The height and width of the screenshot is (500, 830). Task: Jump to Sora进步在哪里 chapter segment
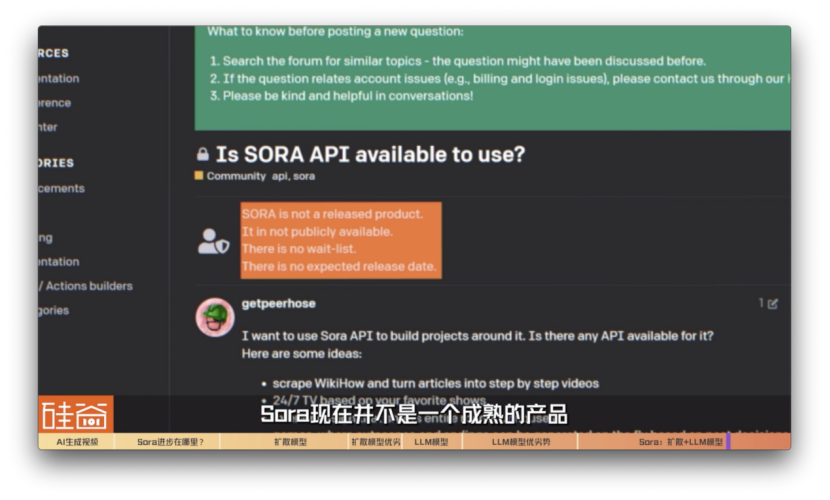point(168,442)
